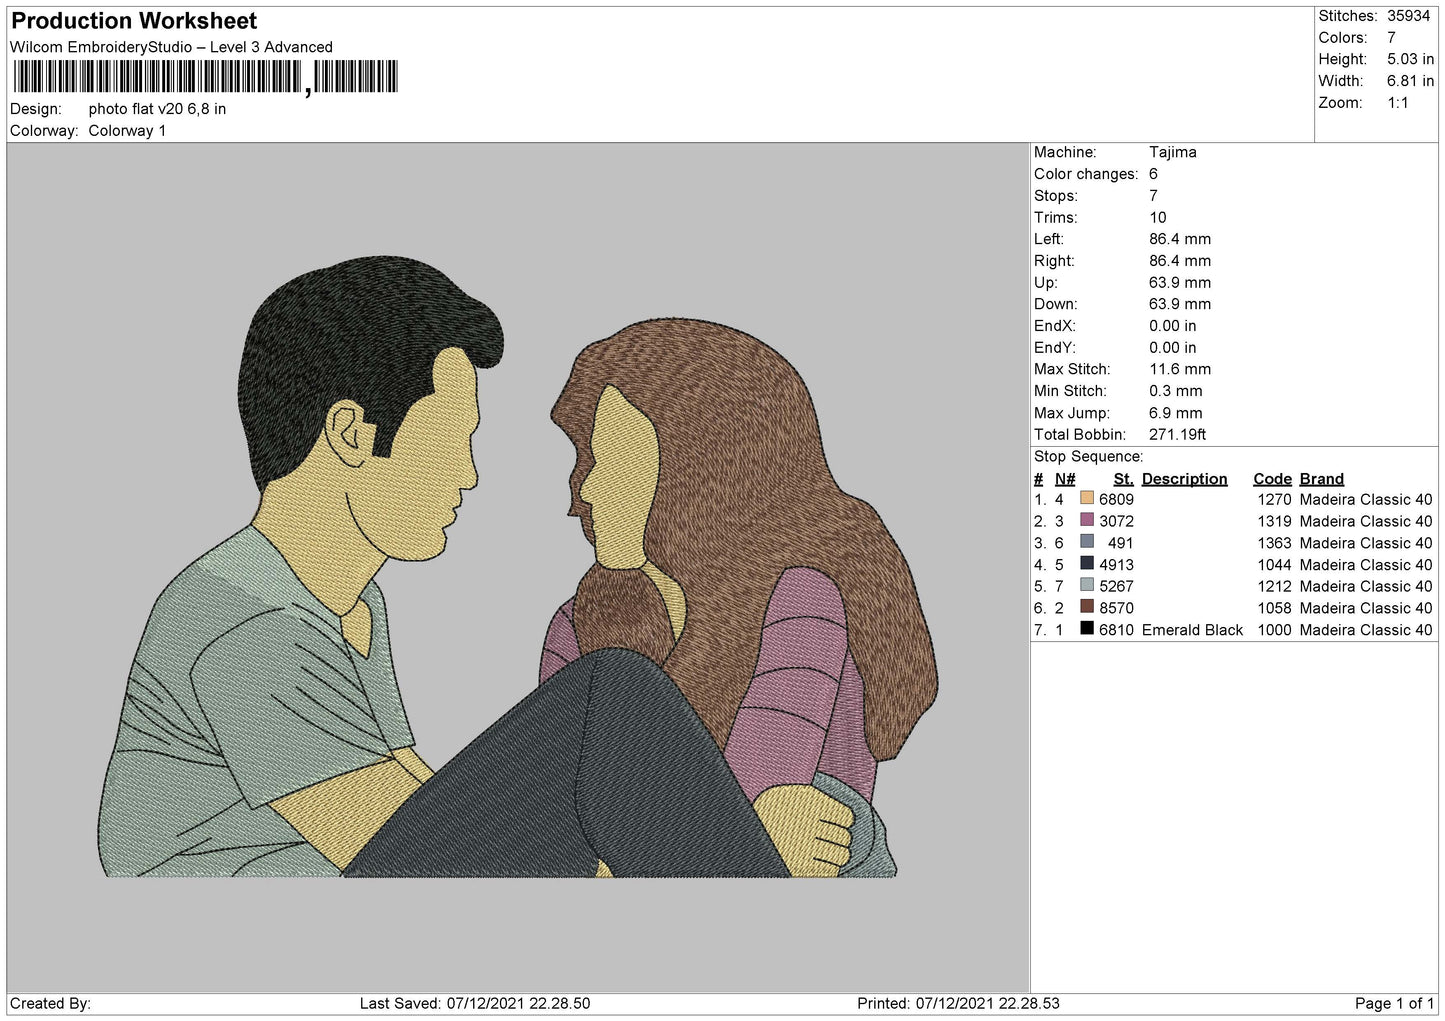1445x1021 pixels.
Task: Click the 'Production Worksheet' title
Action: click(134, 21)
